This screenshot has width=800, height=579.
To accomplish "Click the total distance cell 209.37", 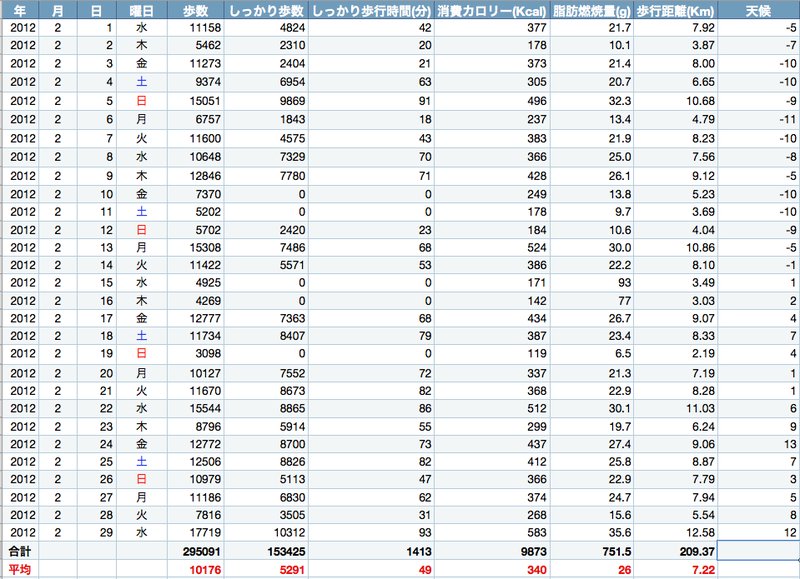I will [x=675, y=550].
